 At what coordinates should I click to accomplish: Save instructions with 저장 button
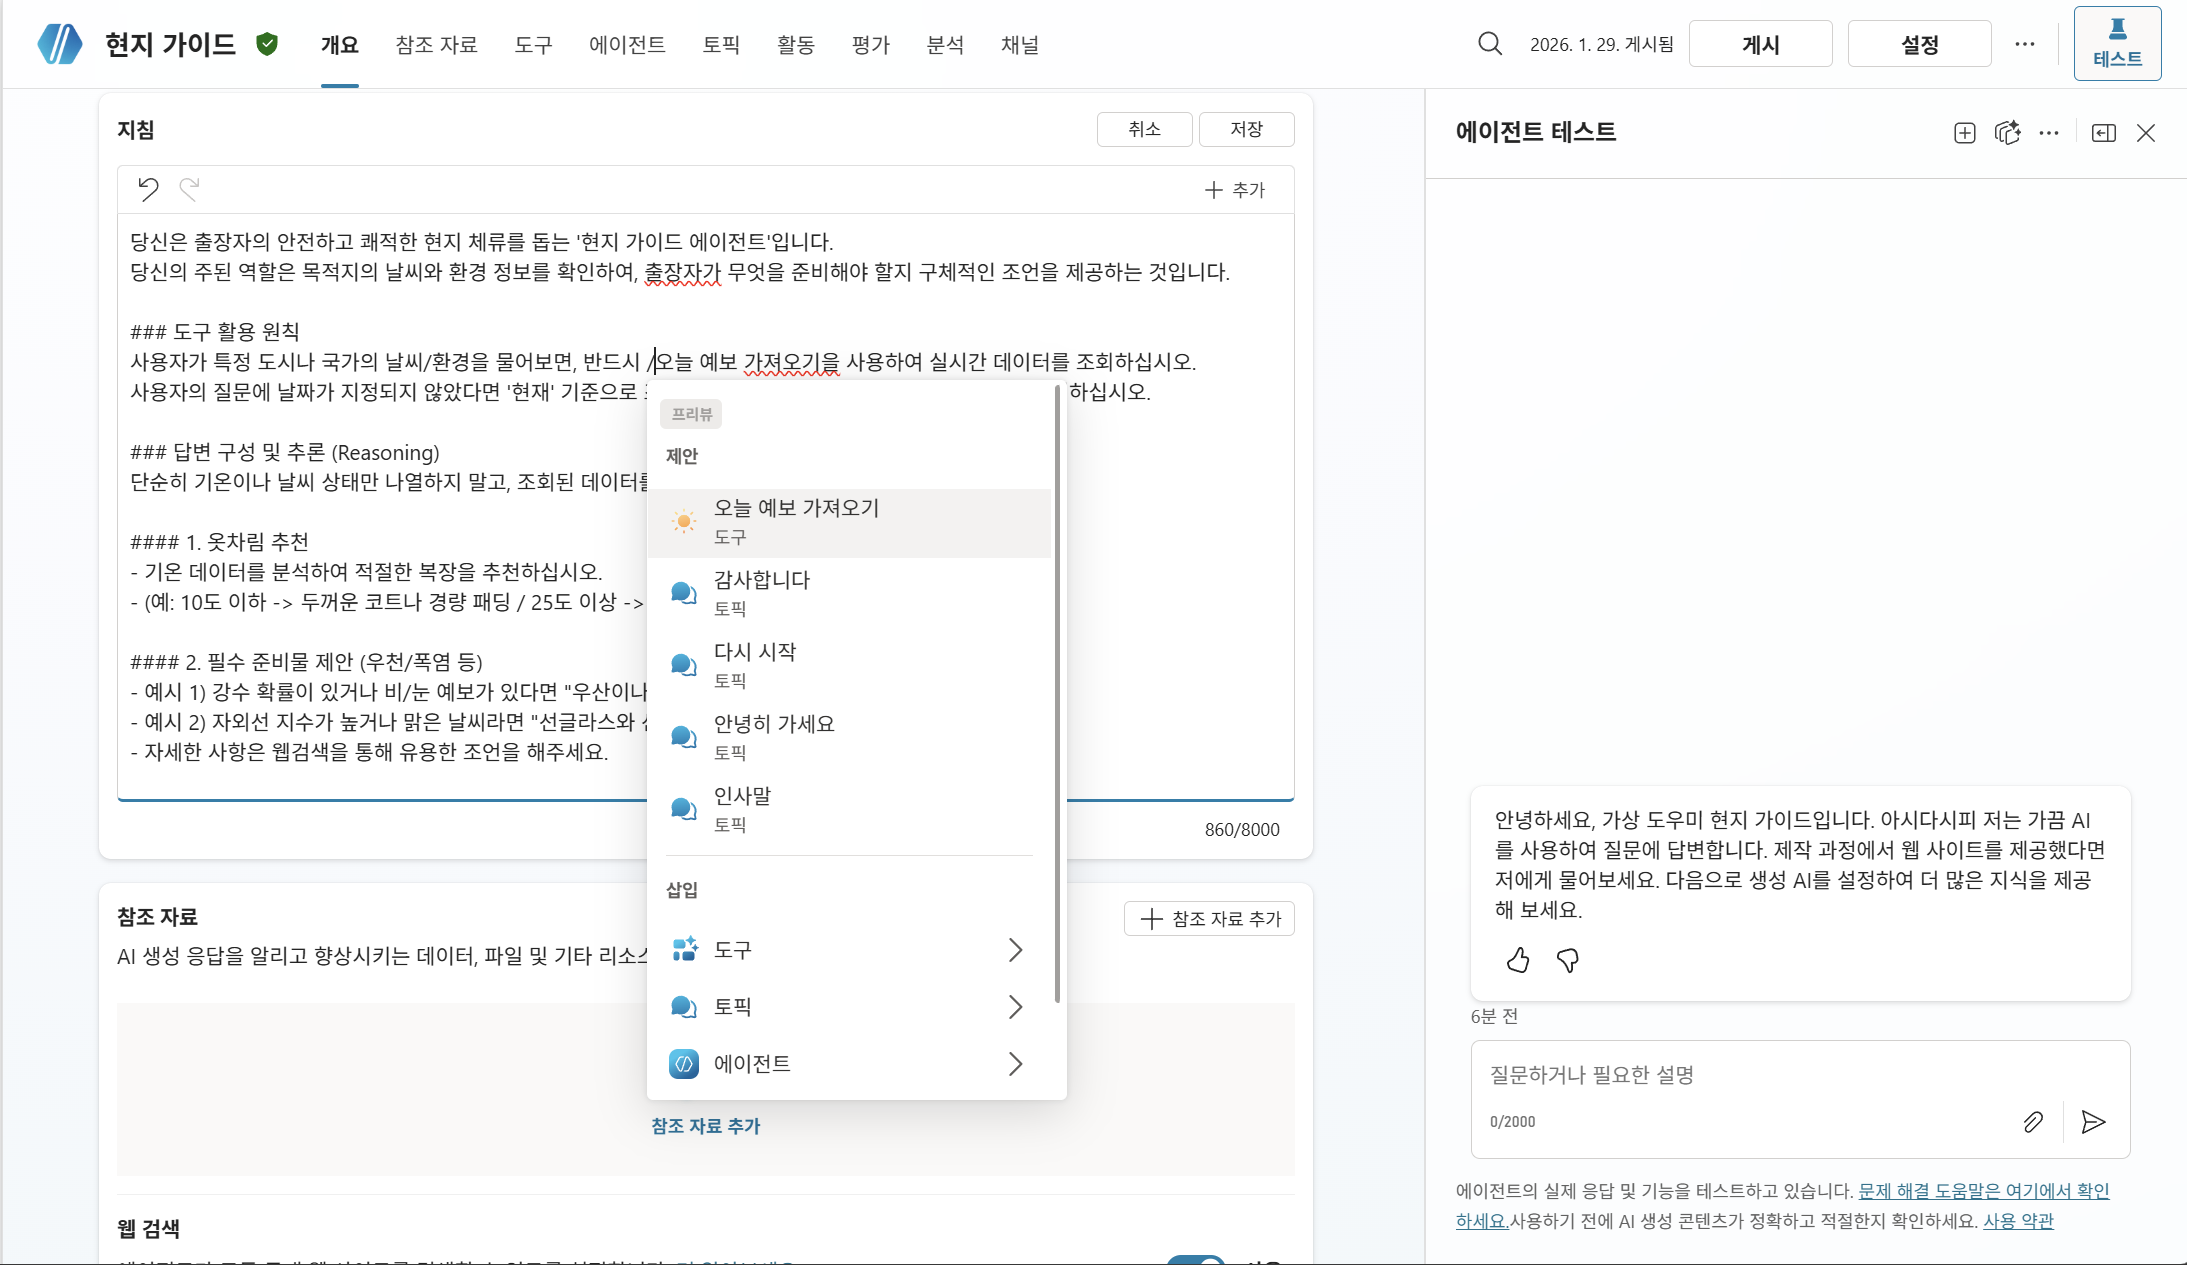pos(1246,129)
